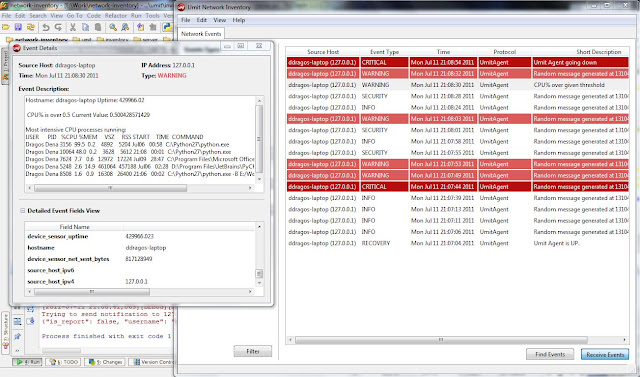Find magnifier icon in PyCharm toolbar
The width and height of the screenshot is (640, 377).
pyautogui.click(x=113, y=27)
